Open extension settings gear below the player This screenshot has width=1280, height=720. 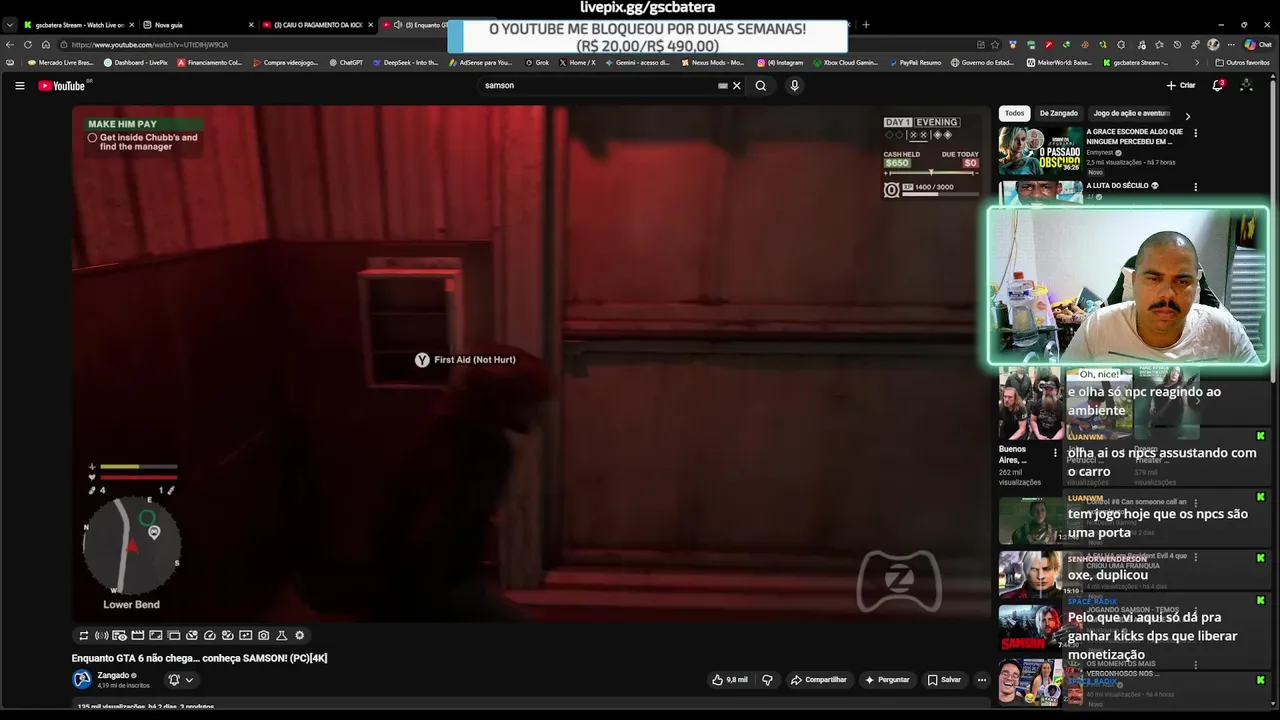tap(299, 635)
